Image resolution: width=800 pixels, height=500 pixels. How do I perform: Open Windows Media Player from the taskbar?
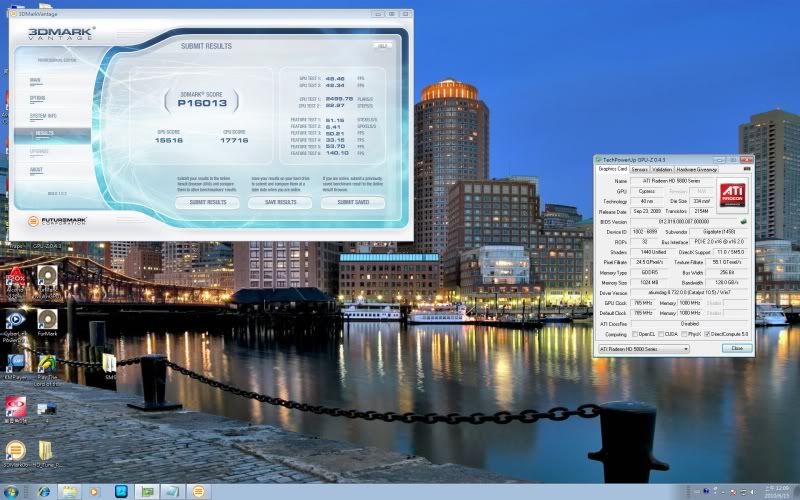94,492
